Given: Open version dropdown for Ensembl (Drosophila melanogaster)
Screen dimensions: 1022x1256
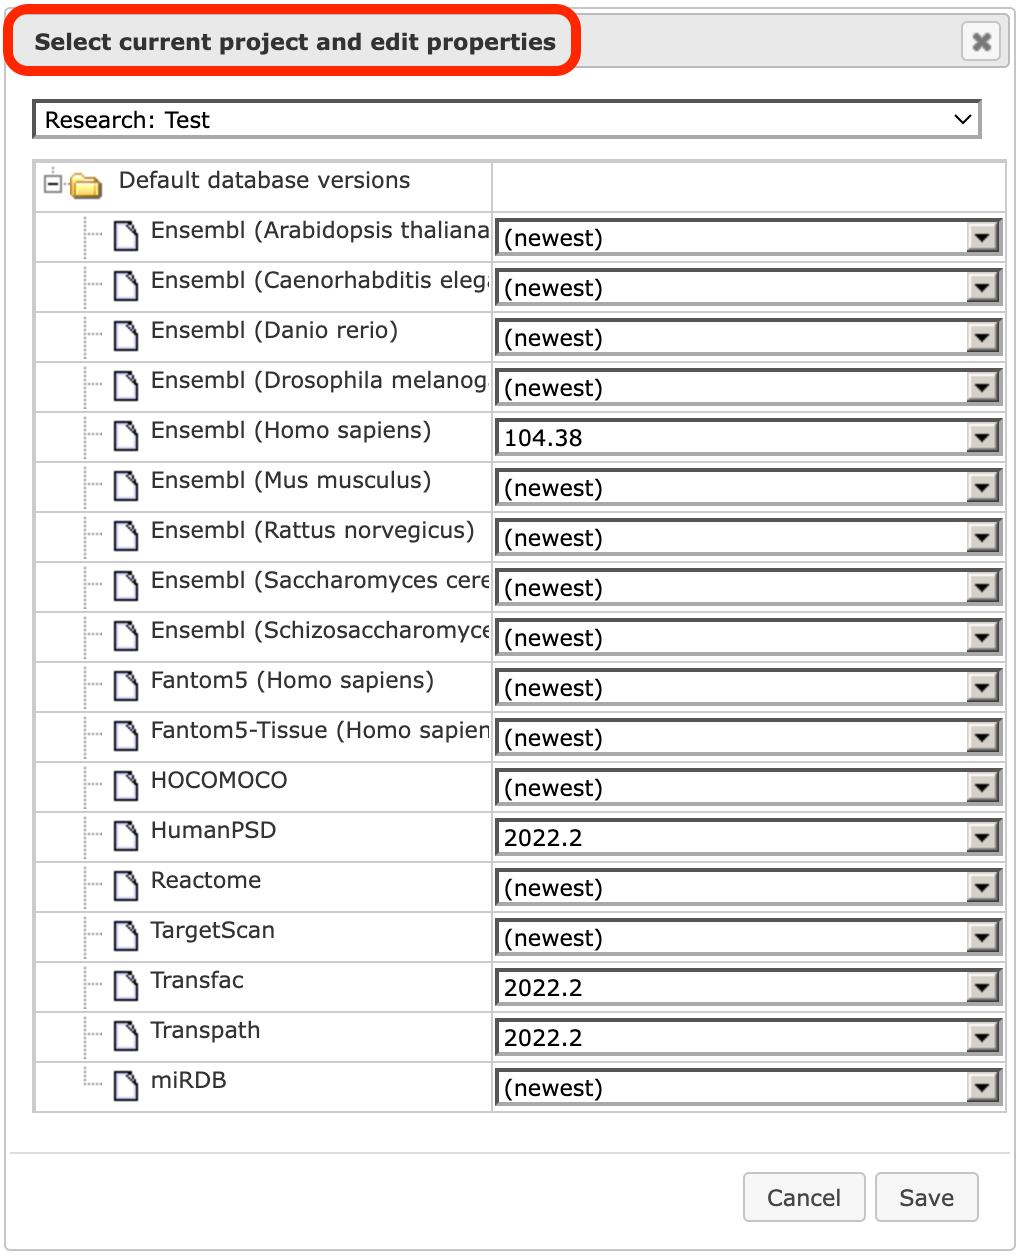Looking at the screenshot, I should [x=749, y=387].
